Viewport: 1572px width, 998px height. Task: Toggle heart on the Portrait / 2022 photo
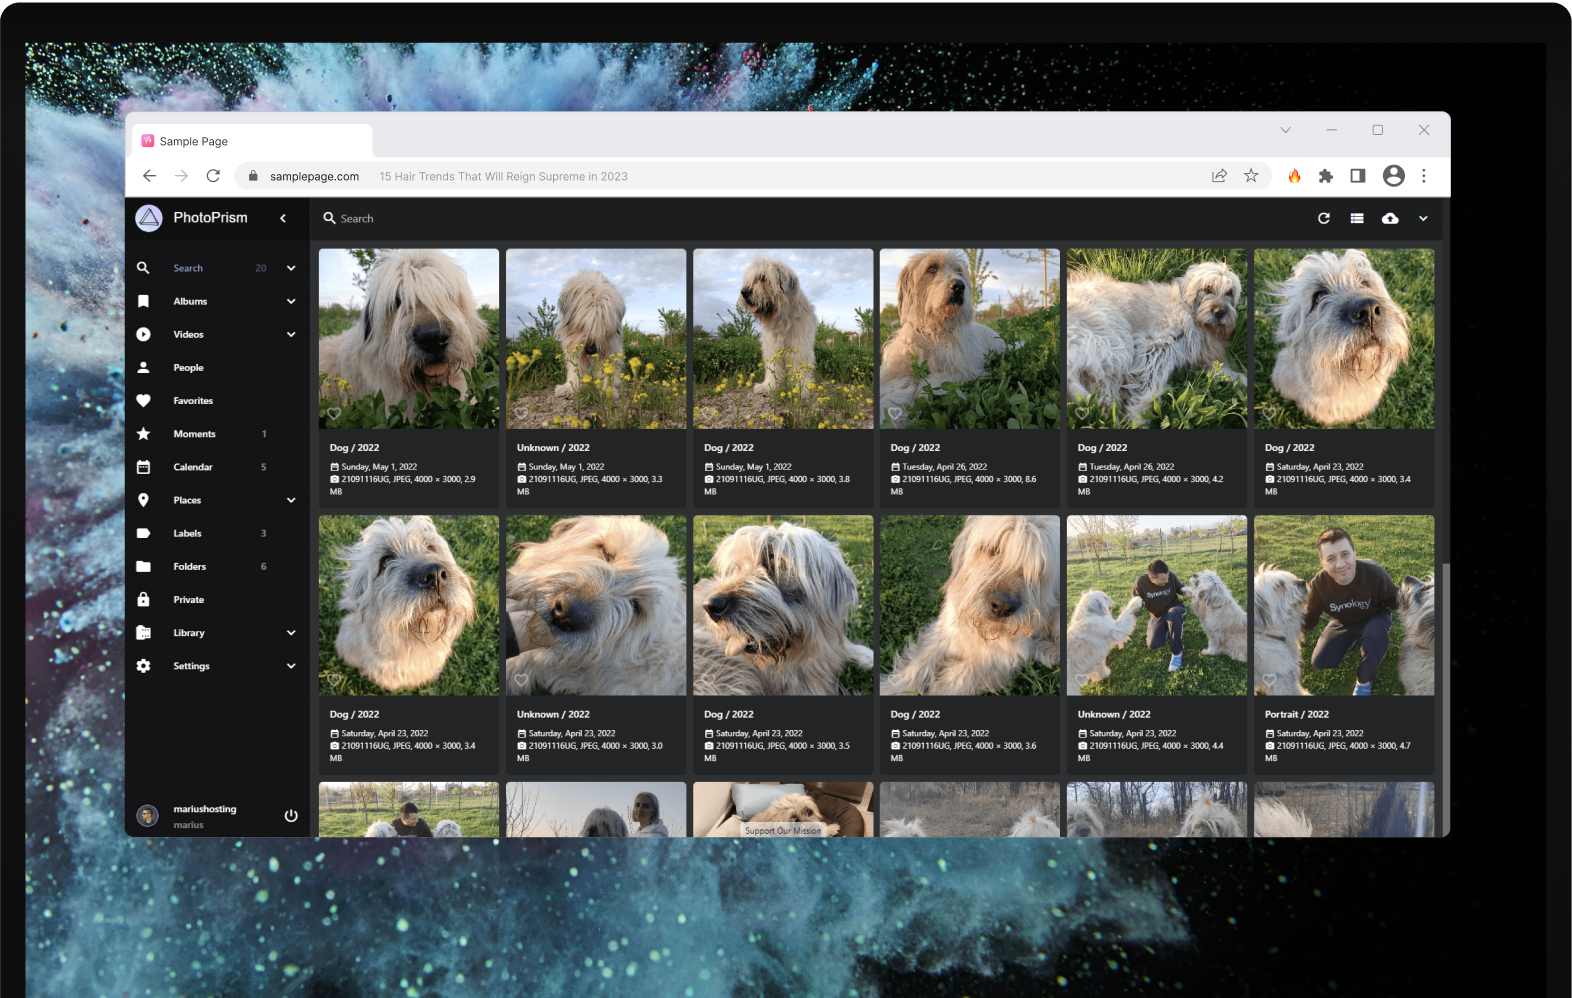coord(1269,680)
